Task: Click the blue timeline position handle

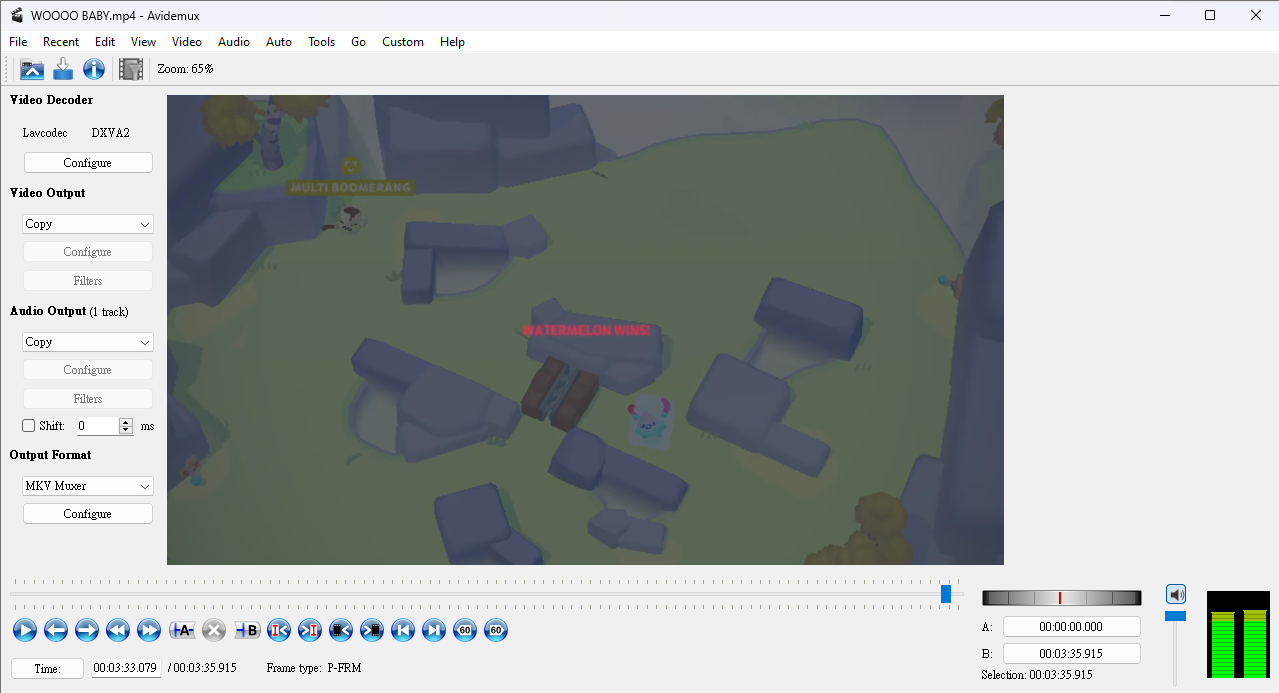Action: click(x=946, y=594)
